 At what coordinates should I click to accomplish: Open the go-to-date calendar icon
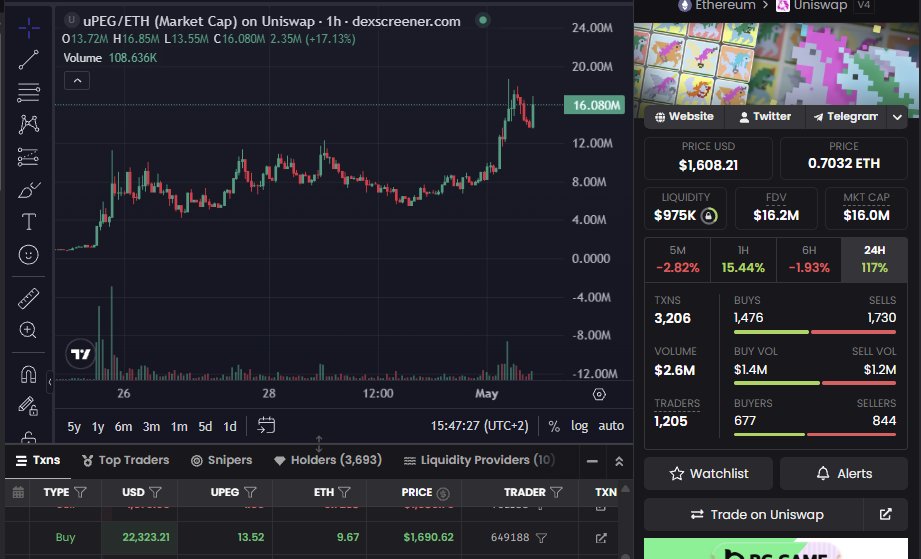(x=266, y=425)
